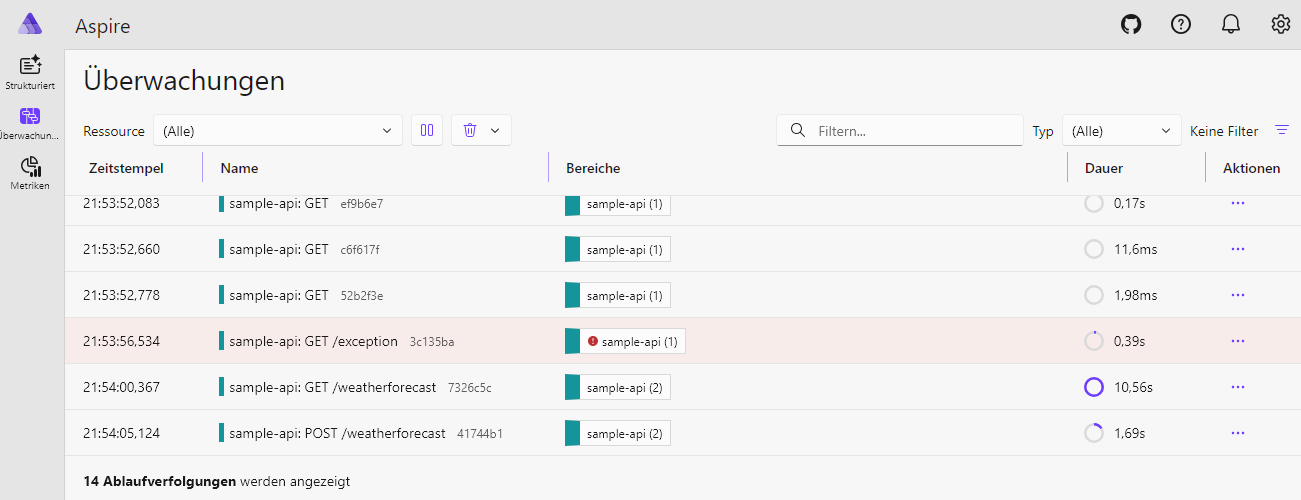Pause incoming traces button
The width and height of the screenshot is (1301, 500).
[427, 130]
